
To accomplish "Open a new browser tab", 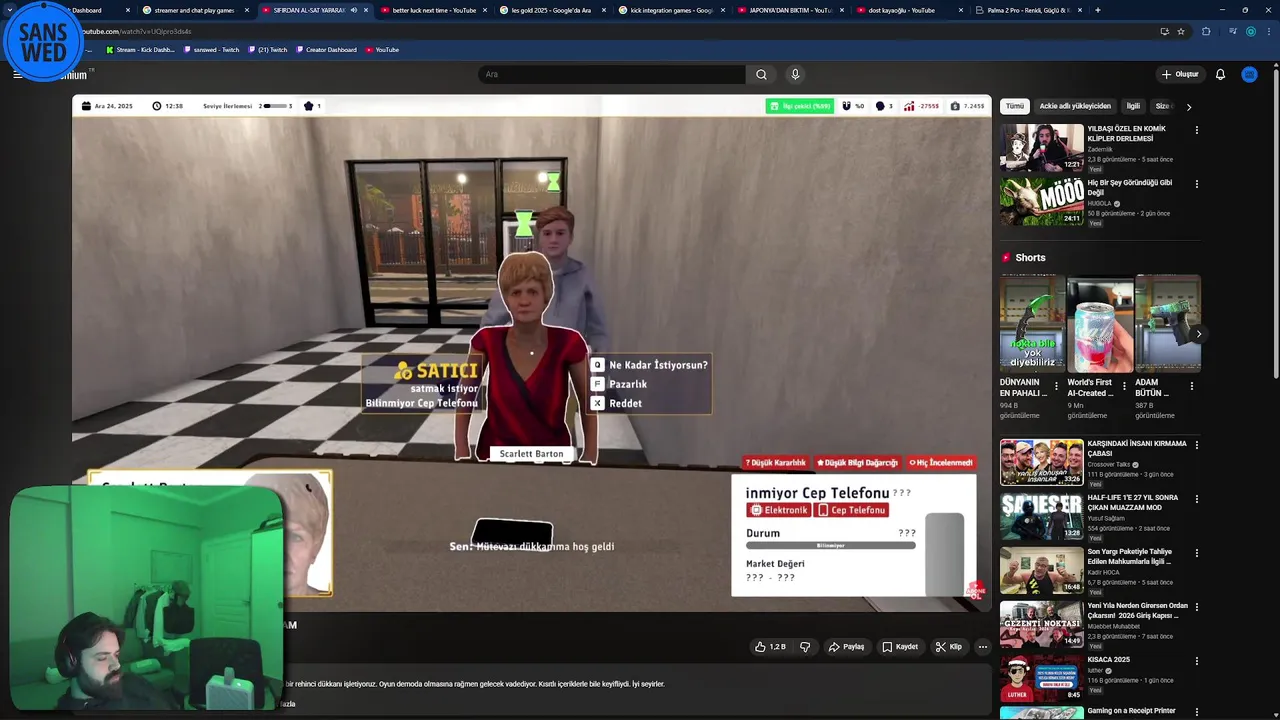I will (1098, 10).
